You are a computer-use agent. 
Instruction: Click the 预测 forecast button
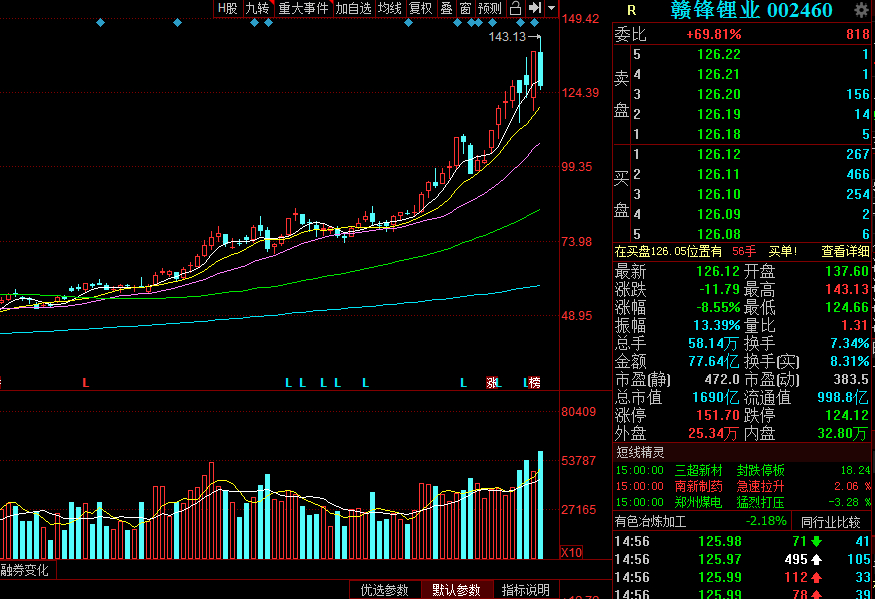point(490,8)
